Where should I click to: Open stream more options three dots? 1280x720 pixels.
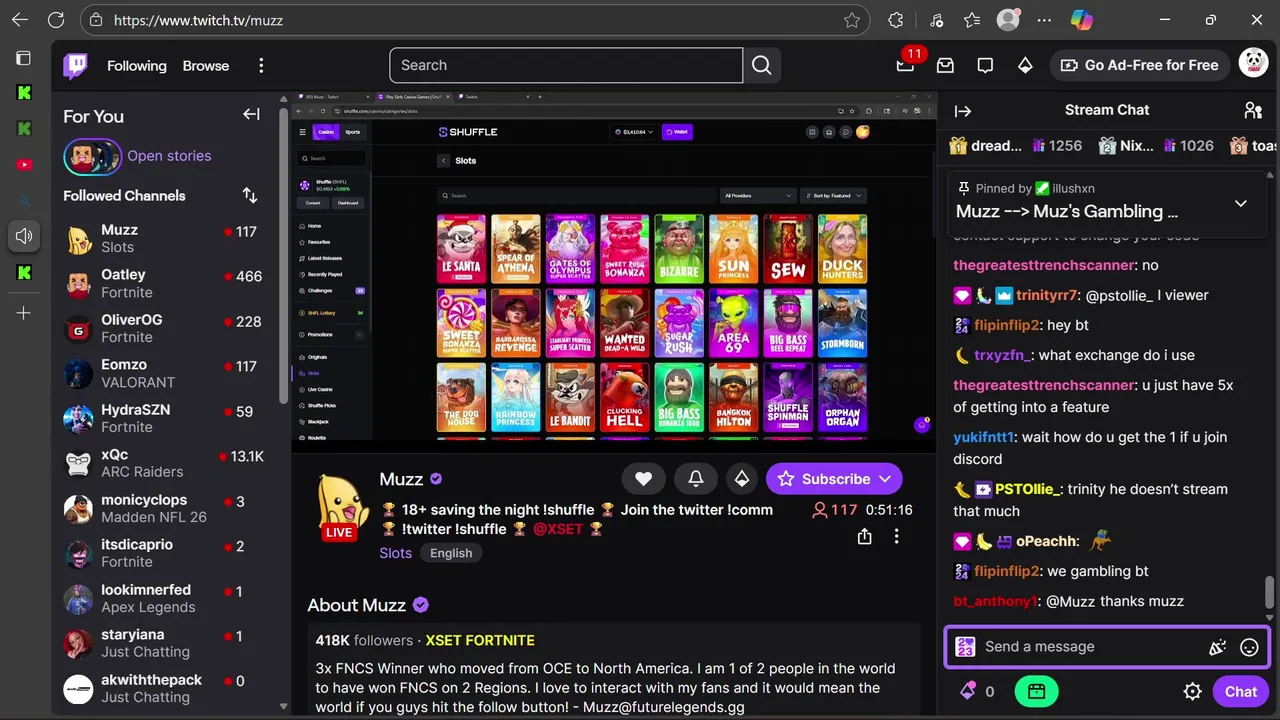click(x=896, y=537)
